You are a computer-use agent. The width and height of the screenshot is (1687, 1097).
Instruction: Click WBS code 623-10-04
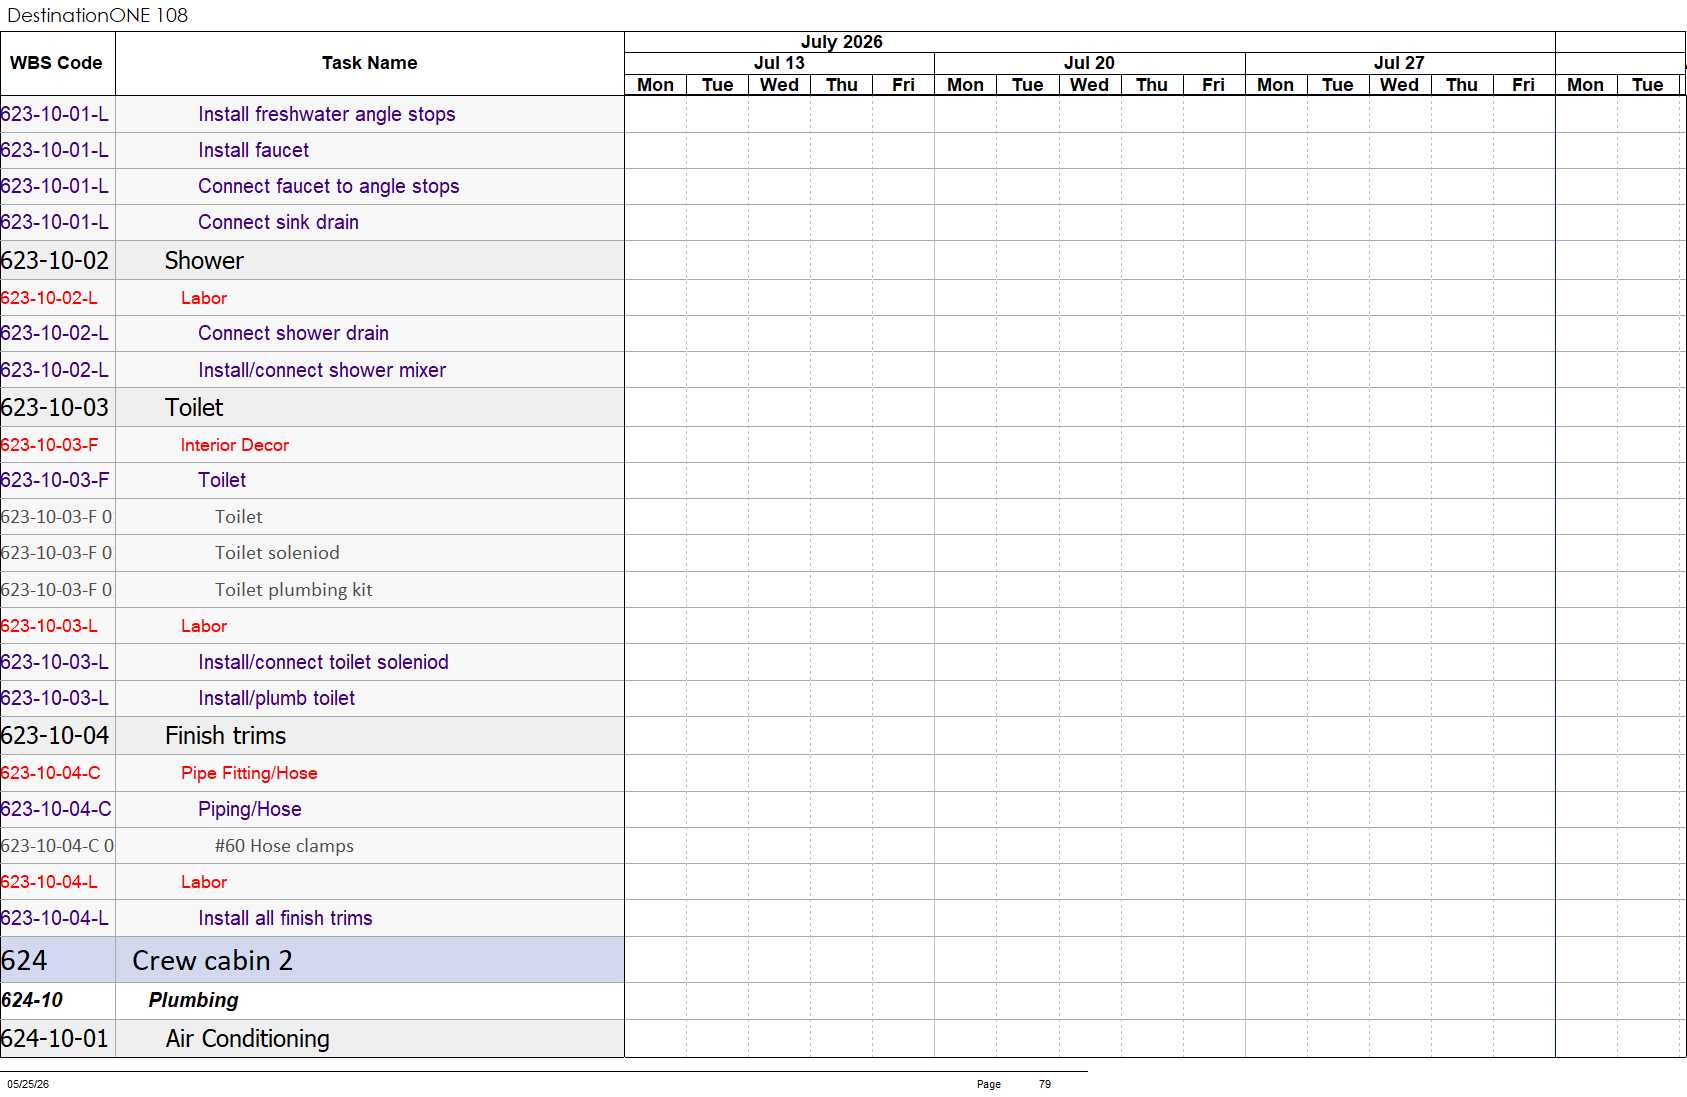pyautogui.click(x=55, y=735)
